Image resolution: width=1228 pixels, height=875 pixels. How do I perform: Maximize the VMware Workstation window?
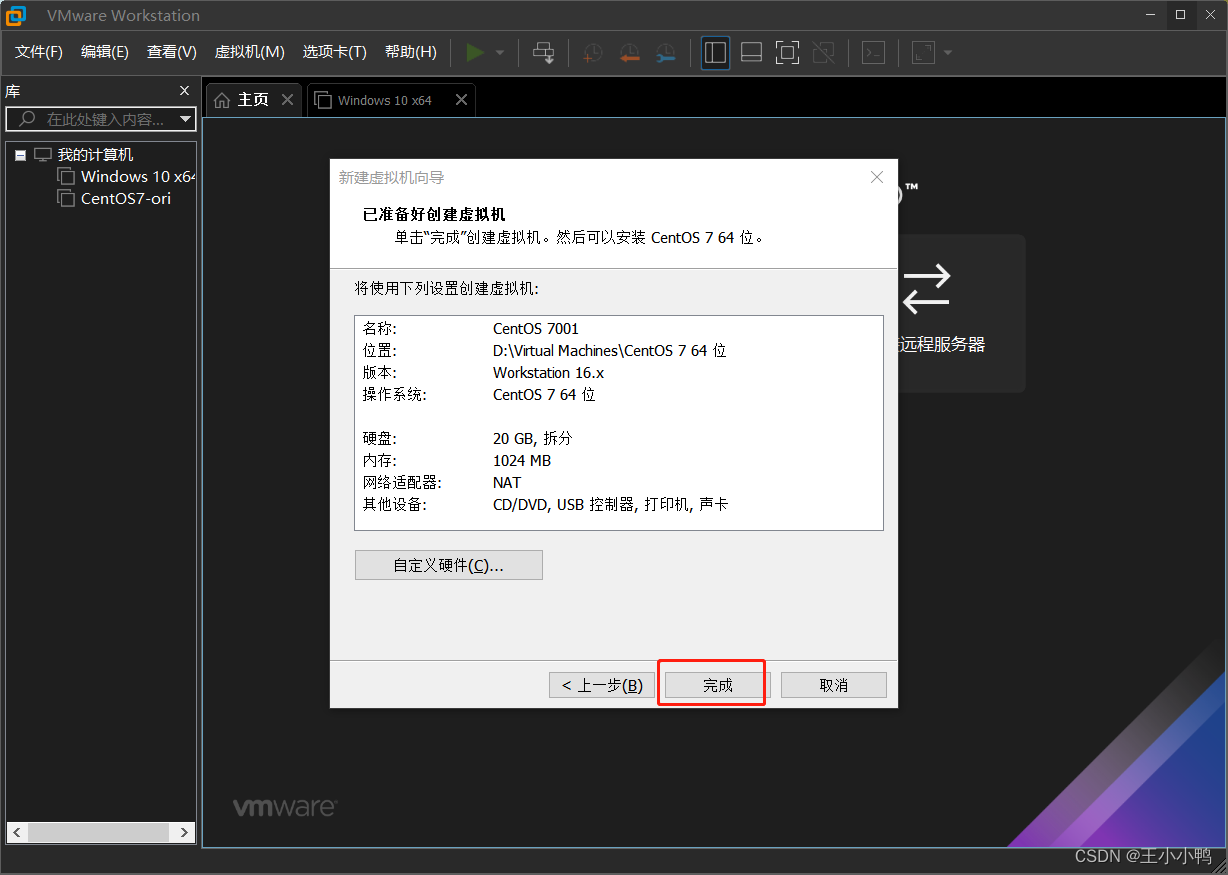(1180, 14)
